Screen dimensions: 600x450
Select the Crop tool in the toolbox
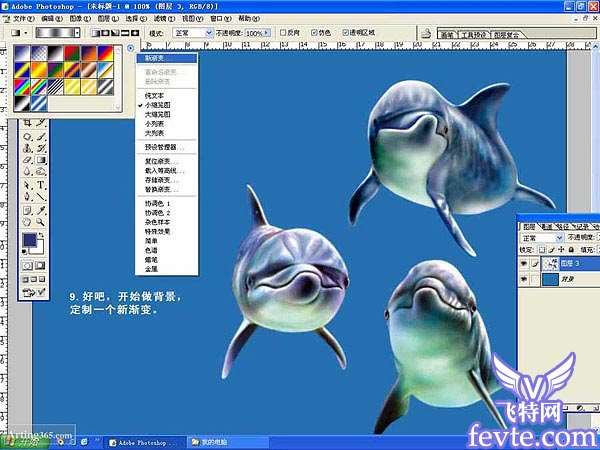tap(27, 123)
